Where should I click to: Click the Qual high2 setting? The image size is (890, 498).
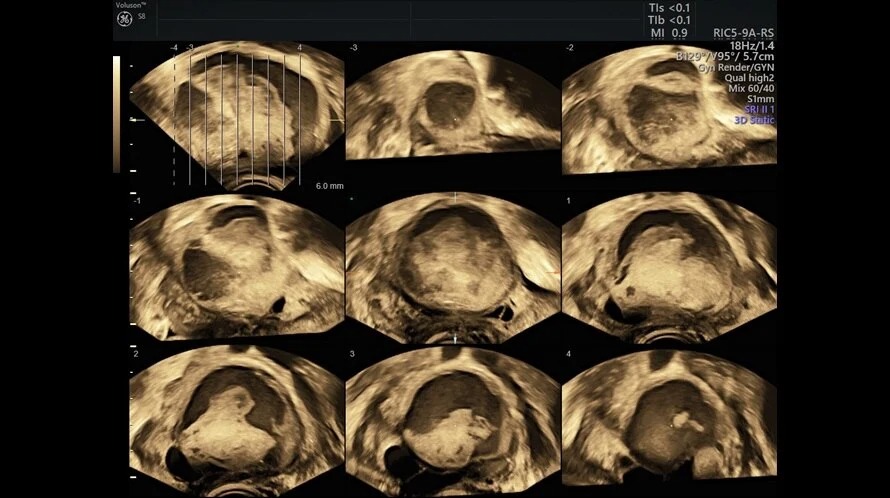coord(749,78)
